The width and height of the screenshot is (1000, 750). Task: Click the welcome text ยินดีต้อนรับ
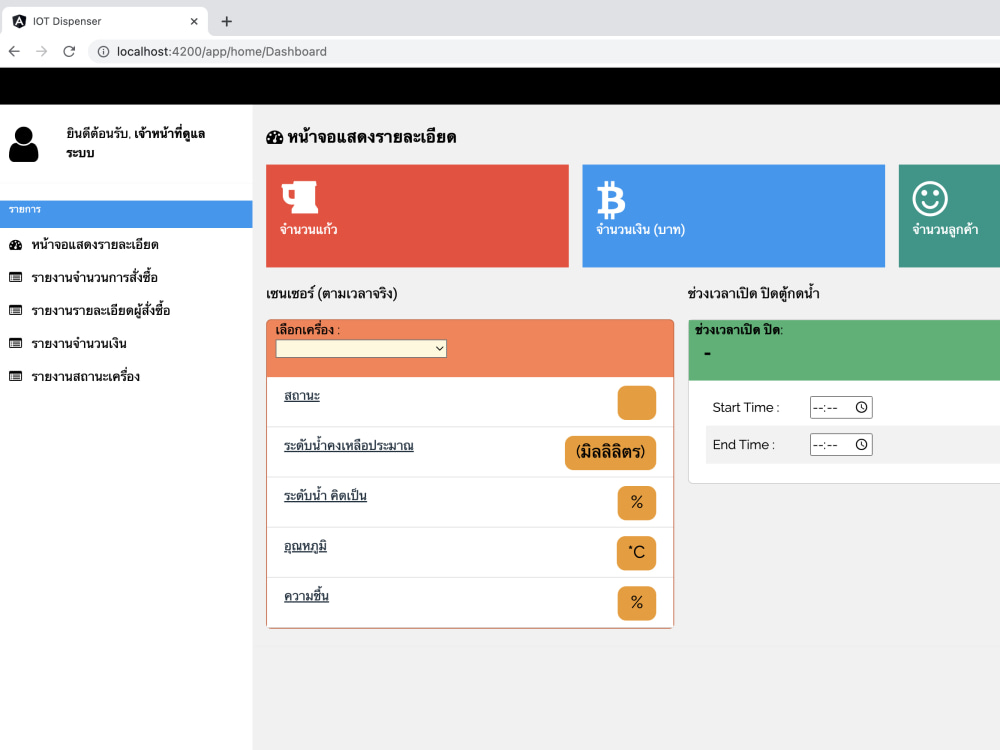98,134
